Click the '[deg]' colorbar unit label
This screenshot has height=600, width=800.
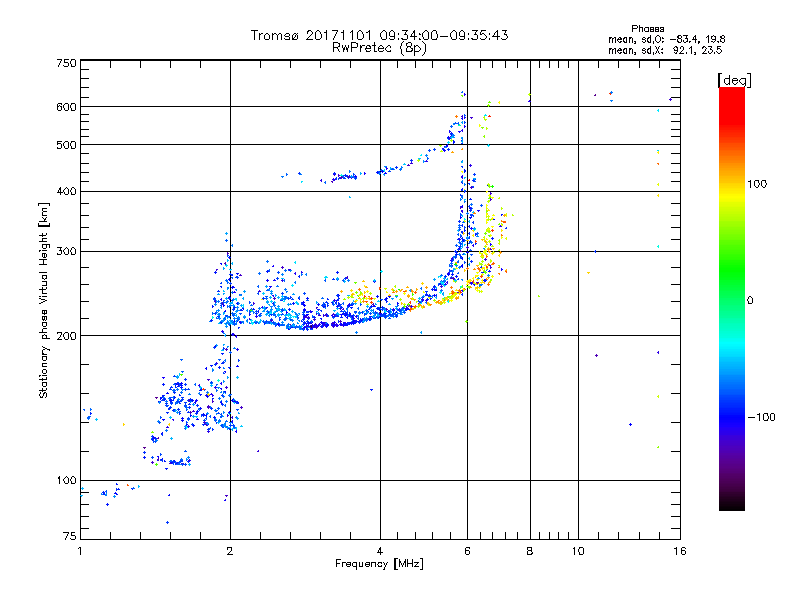(734, 80)
